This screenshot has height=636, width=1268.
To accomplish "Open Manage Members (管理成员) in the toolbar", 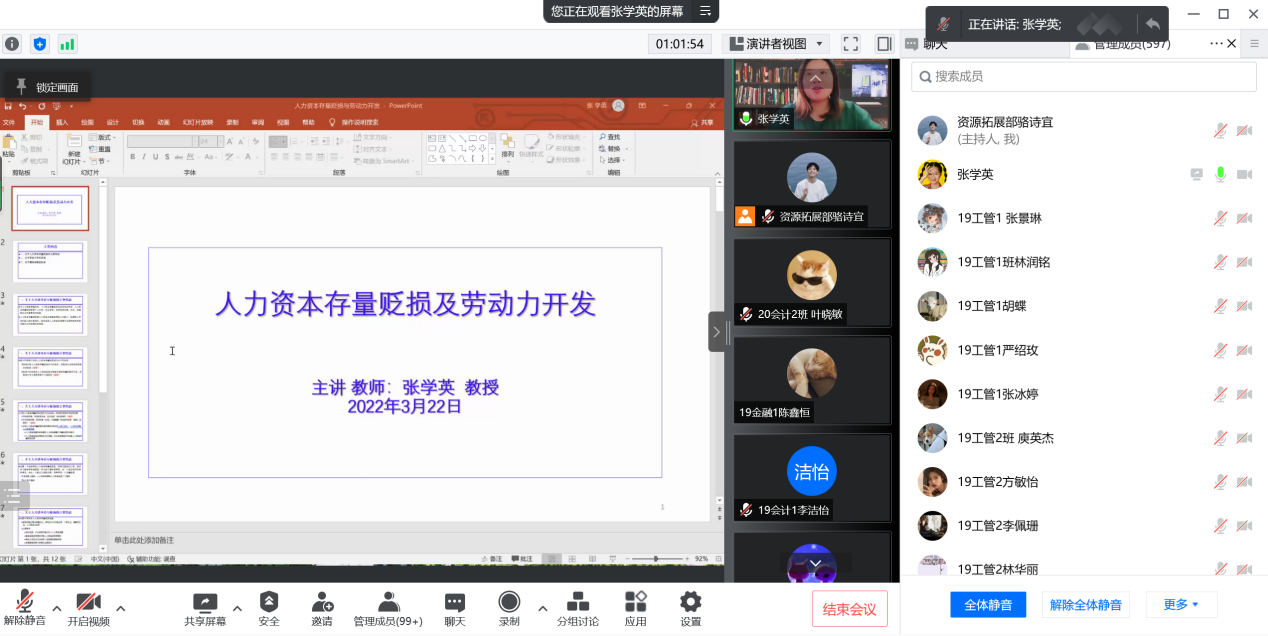I will point(388,602).
